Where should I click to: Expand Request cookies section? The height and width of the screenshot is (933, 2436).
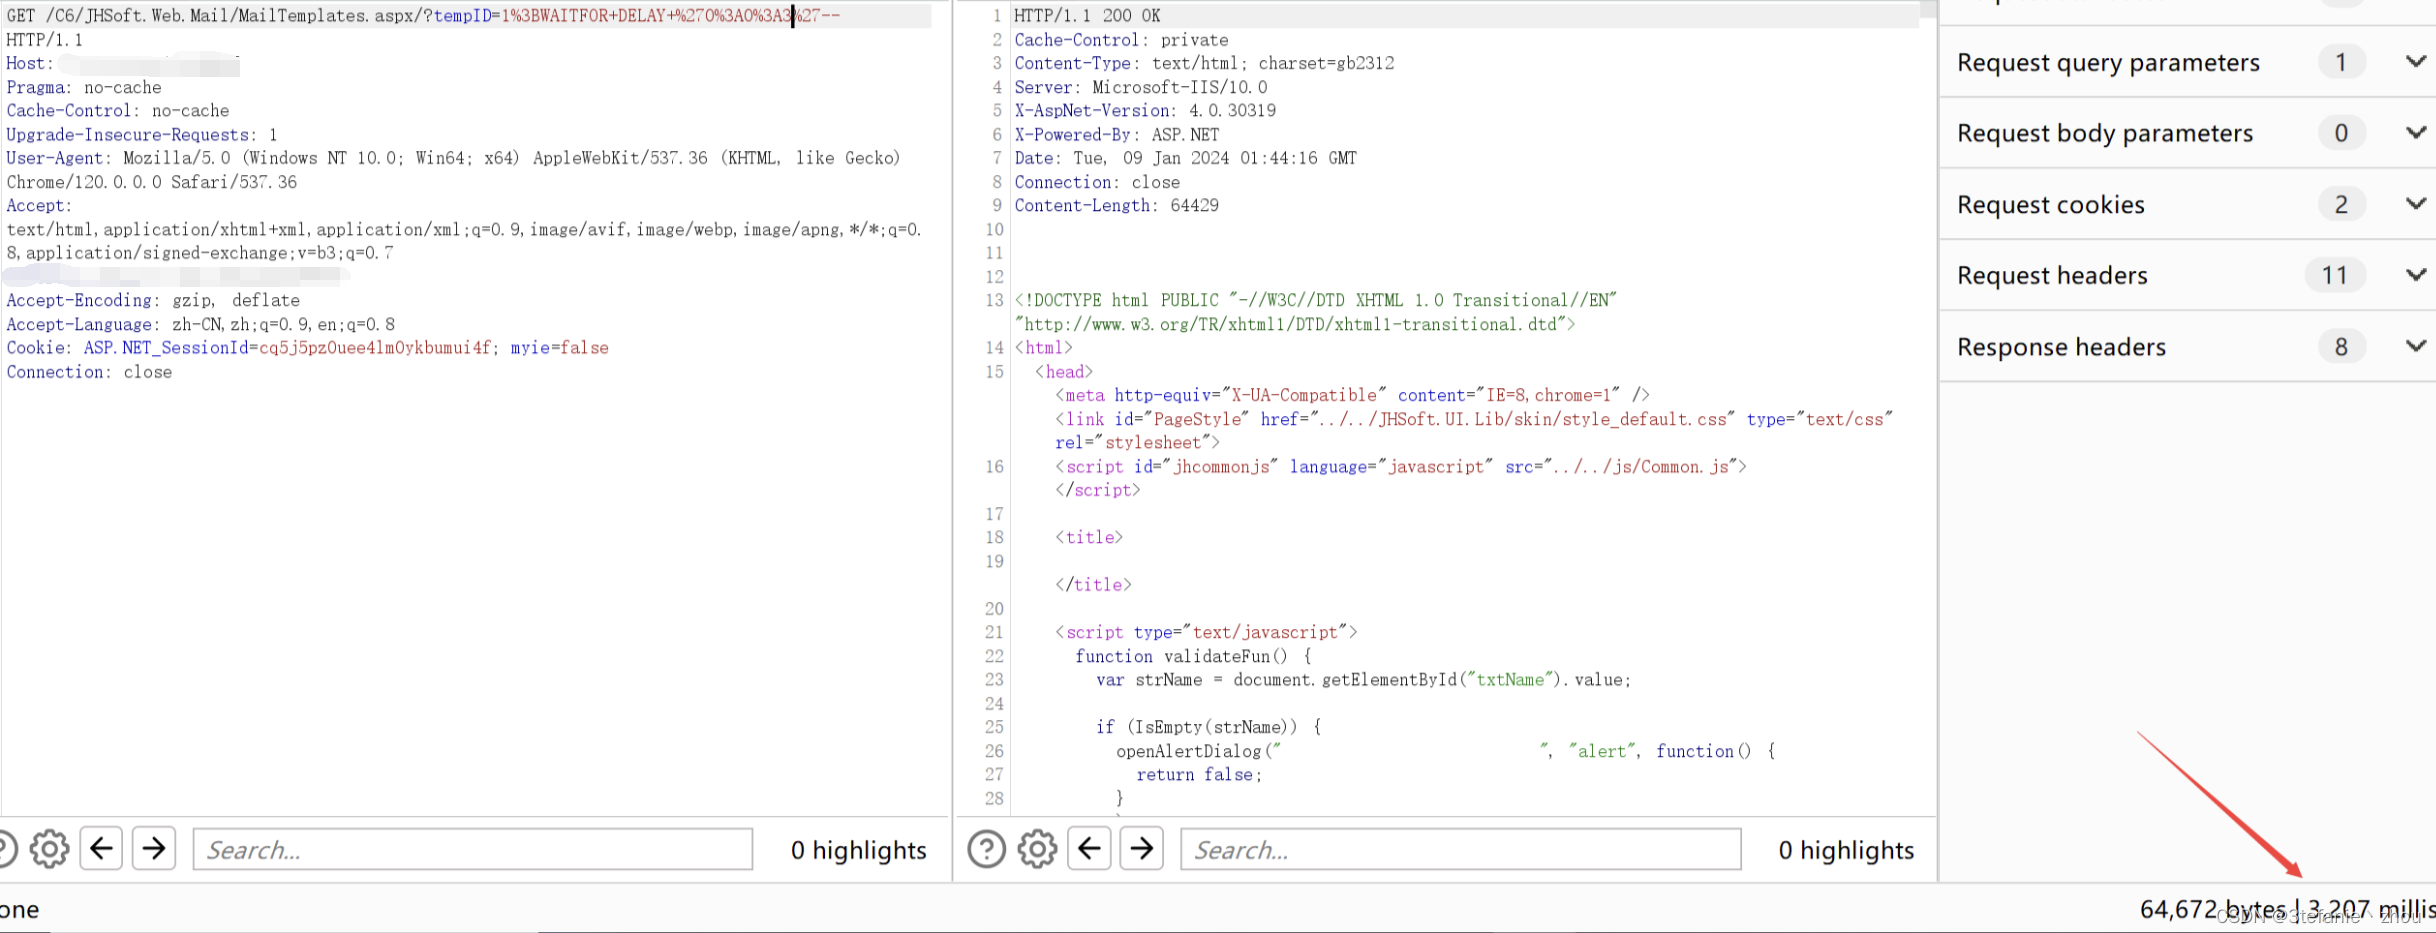pyautogui.click(x=2415, y=204)
